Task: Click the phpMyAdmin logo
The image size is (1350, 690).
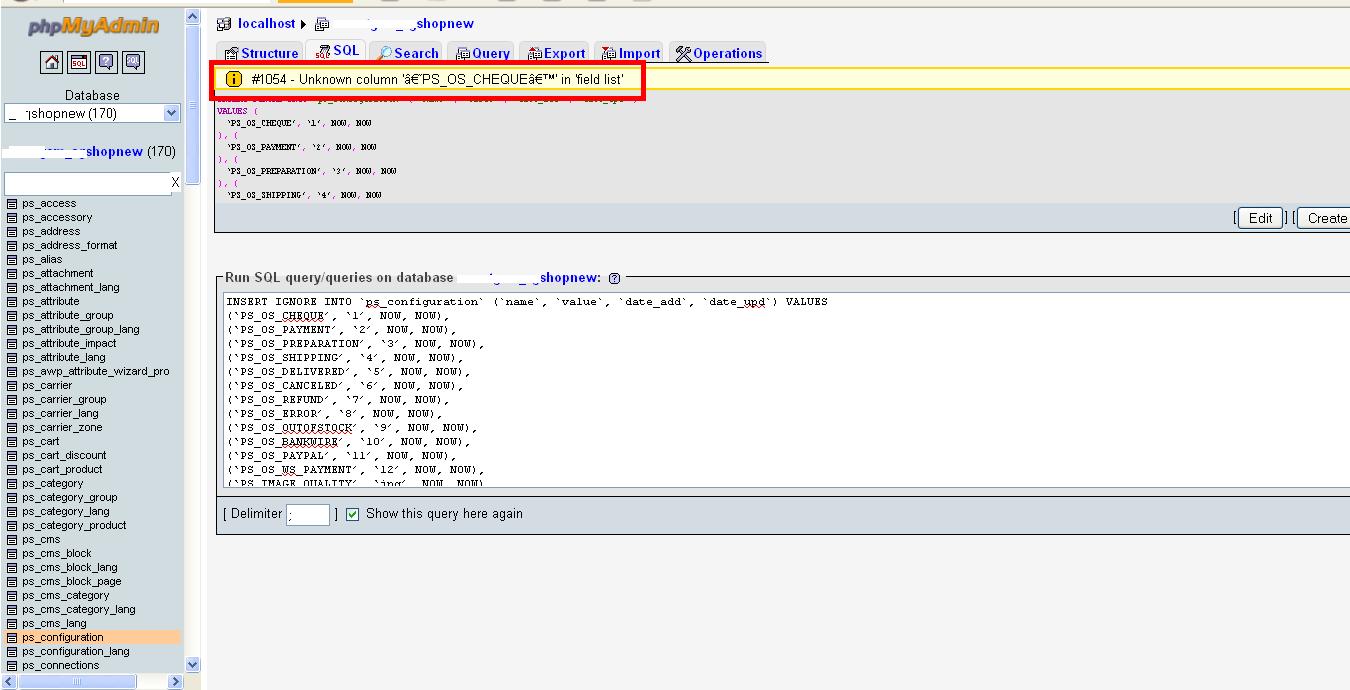Action: coord(92,26)
